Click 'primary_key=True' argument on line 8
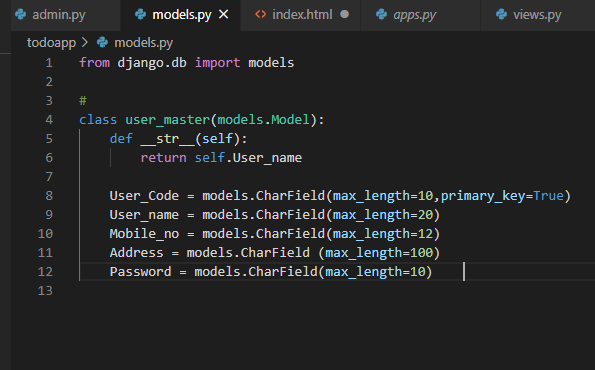Screen dimensions: 595x370 pyautogui.click(x=502, y=196)
